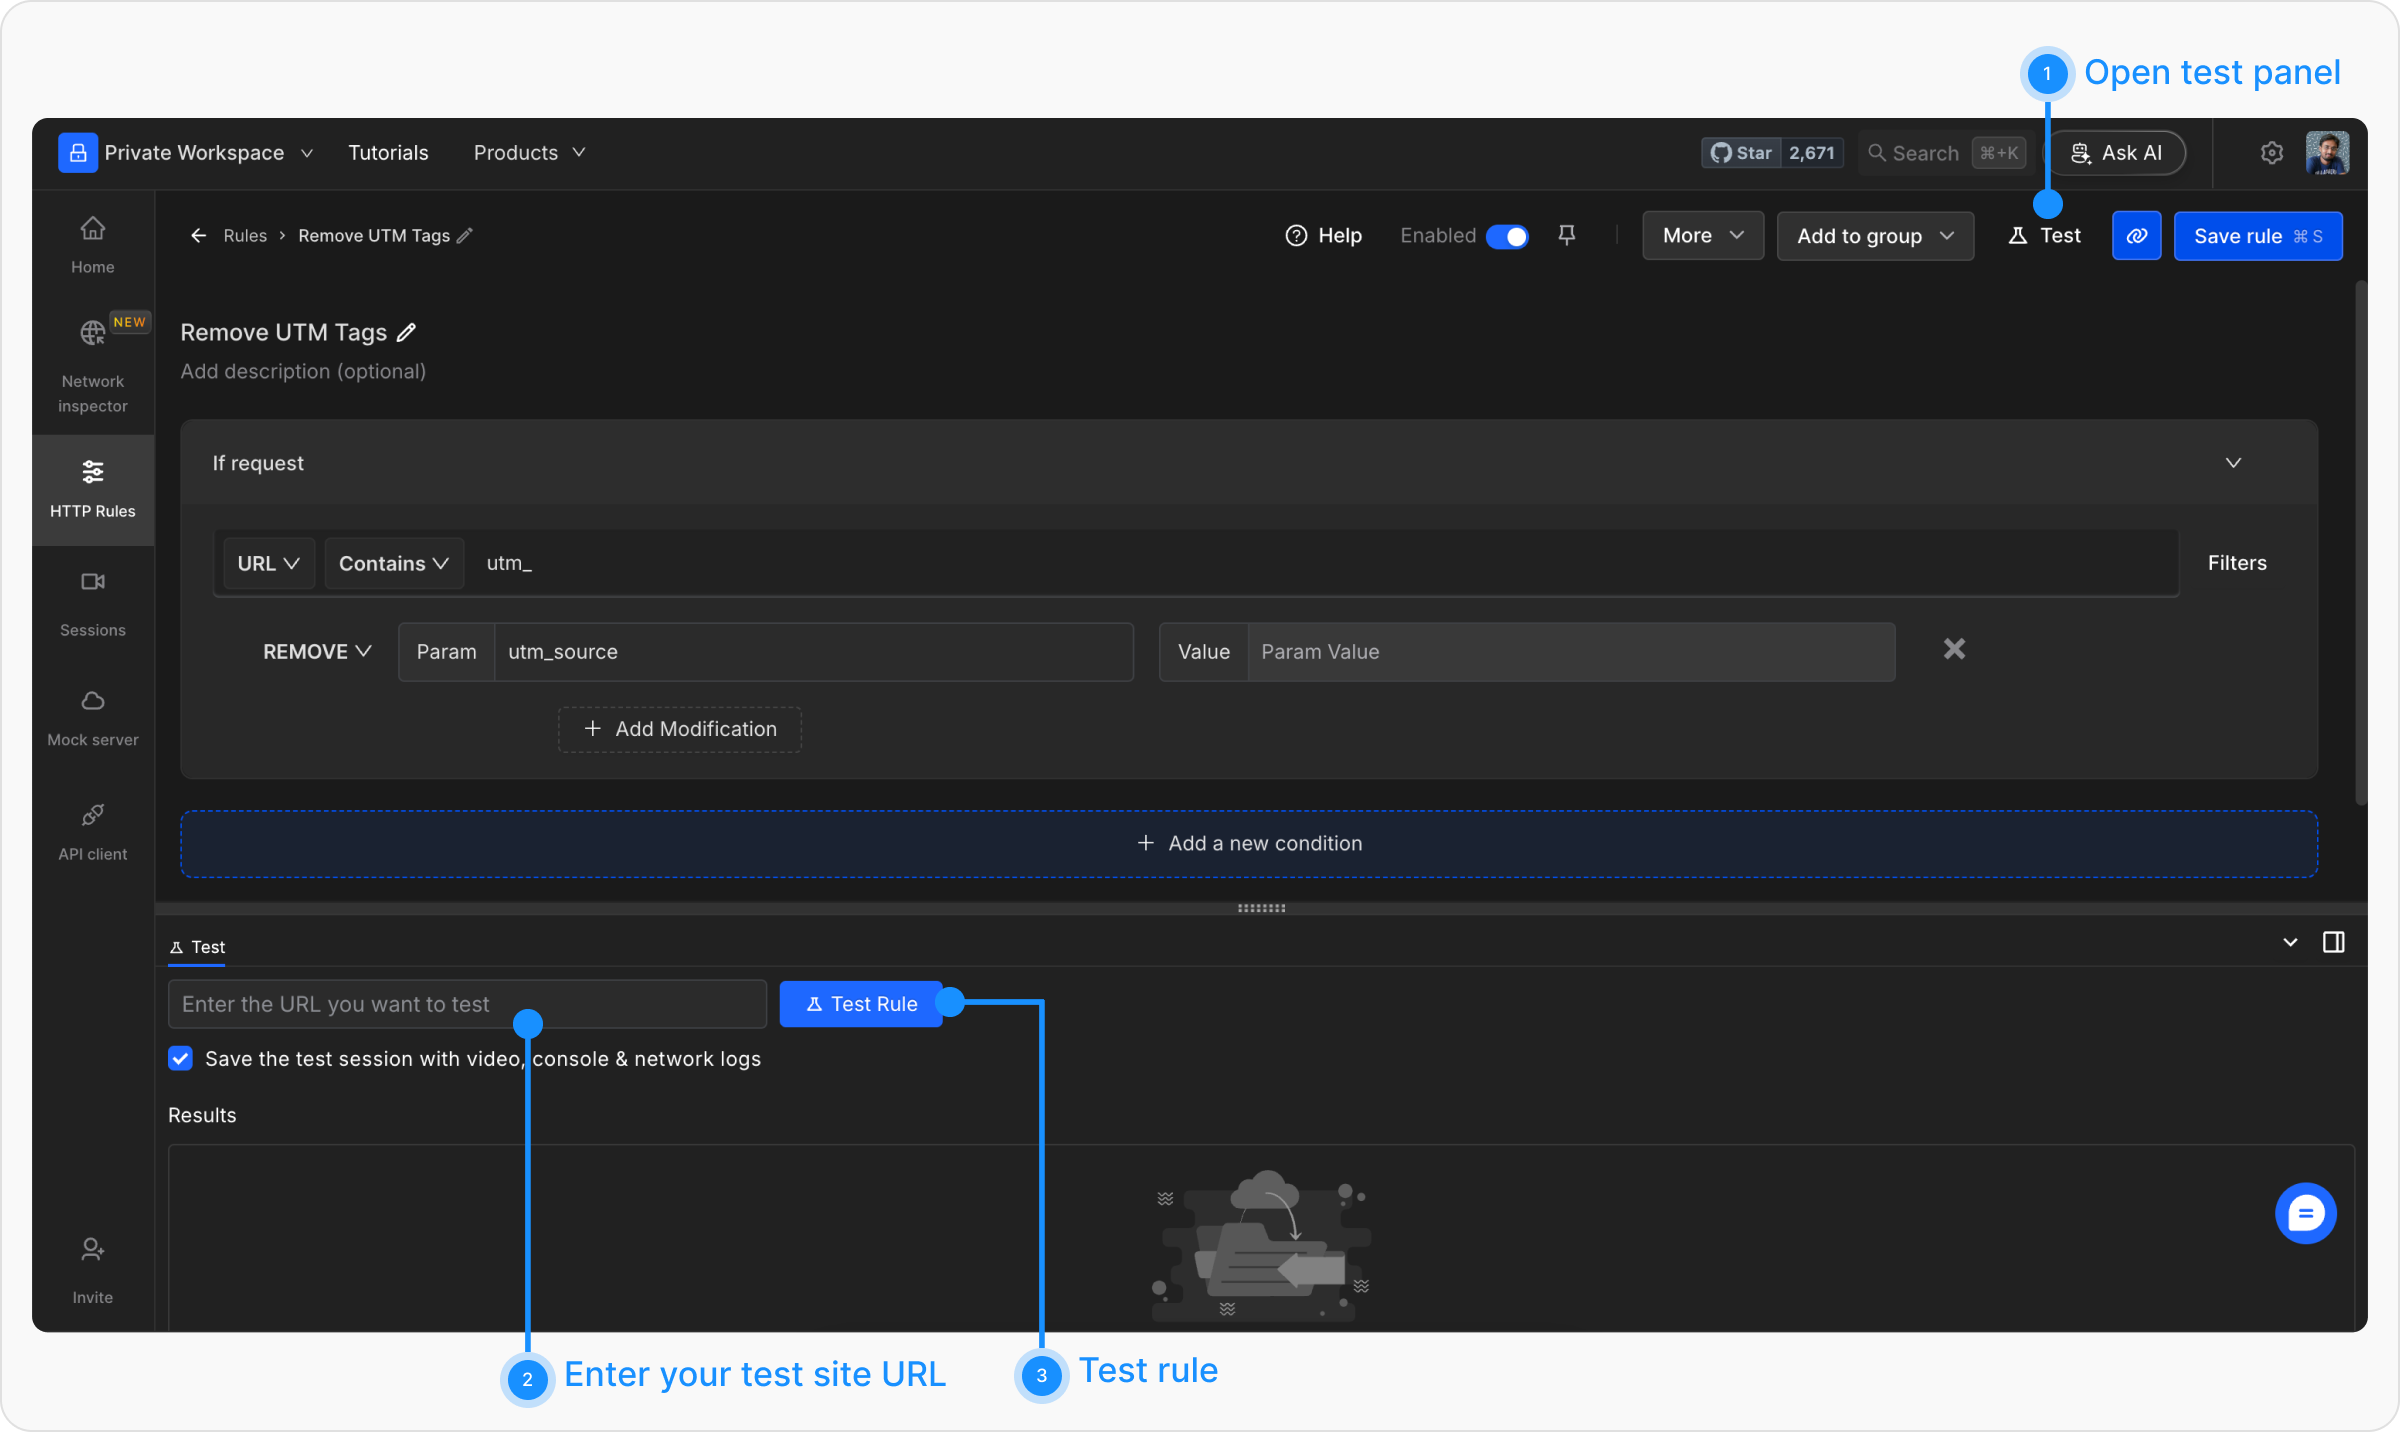2400x1432 pixels.
Task: Expand the Add to group dropdown
Action: pos(1874,236)
